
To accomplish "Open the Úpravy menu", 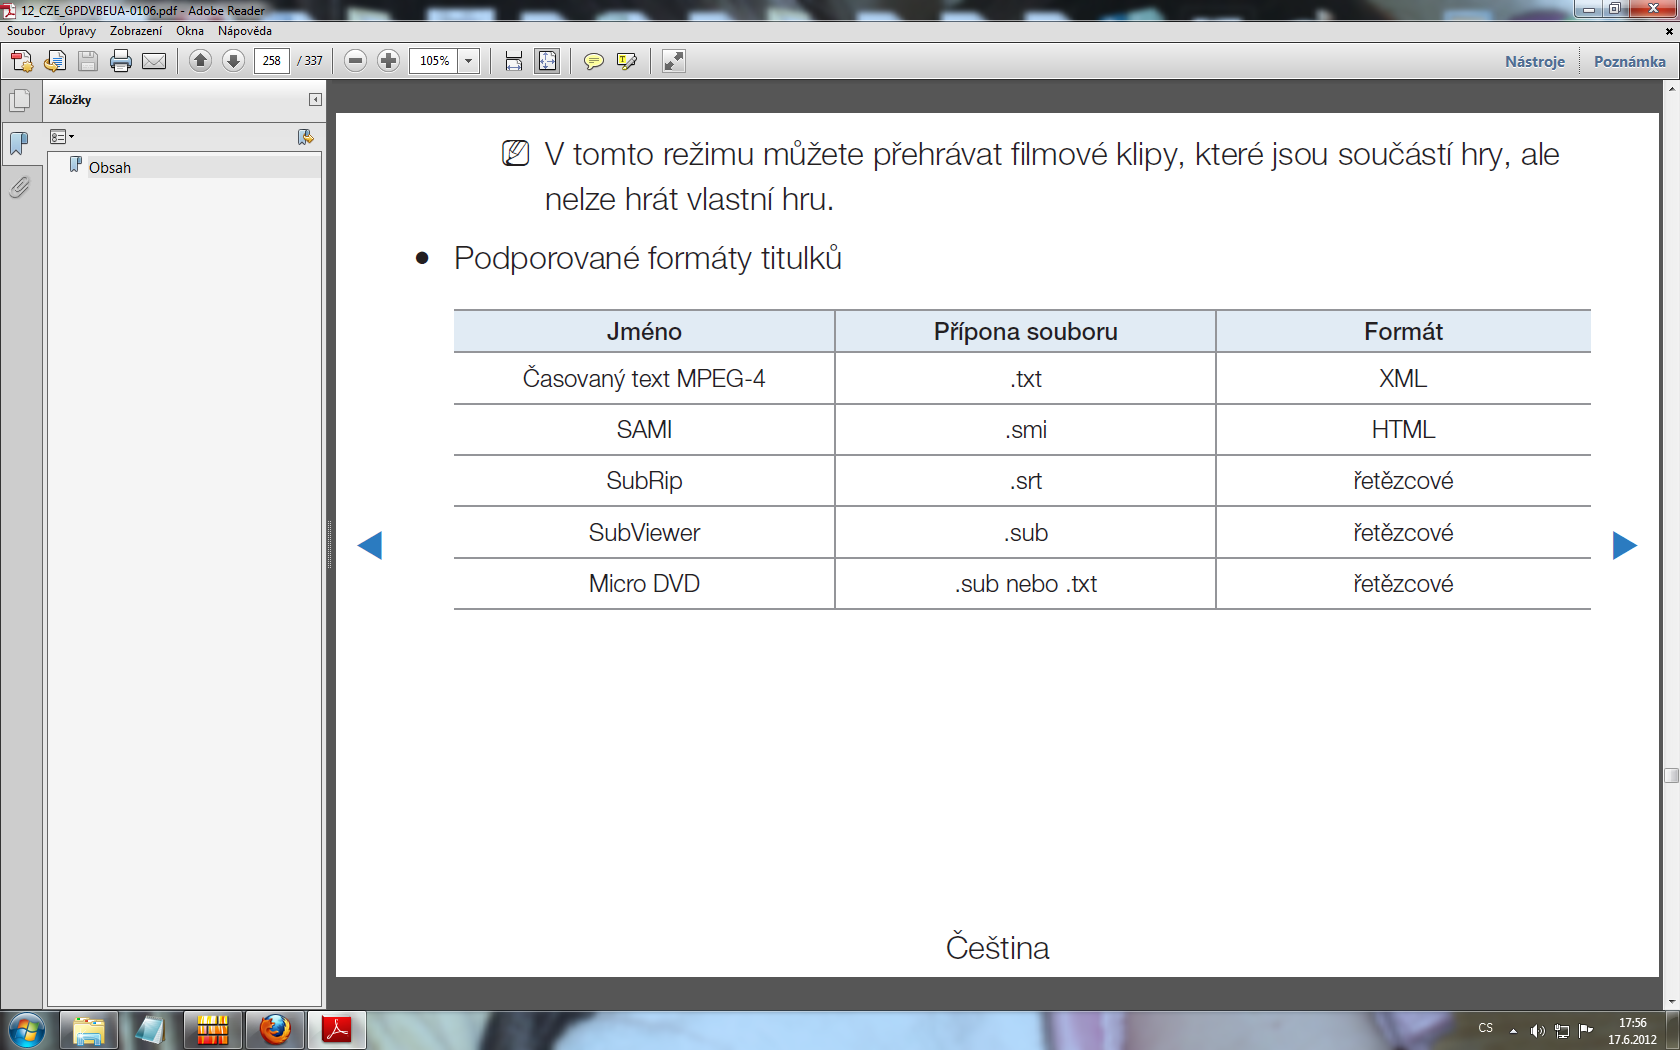I will [77, 31].
